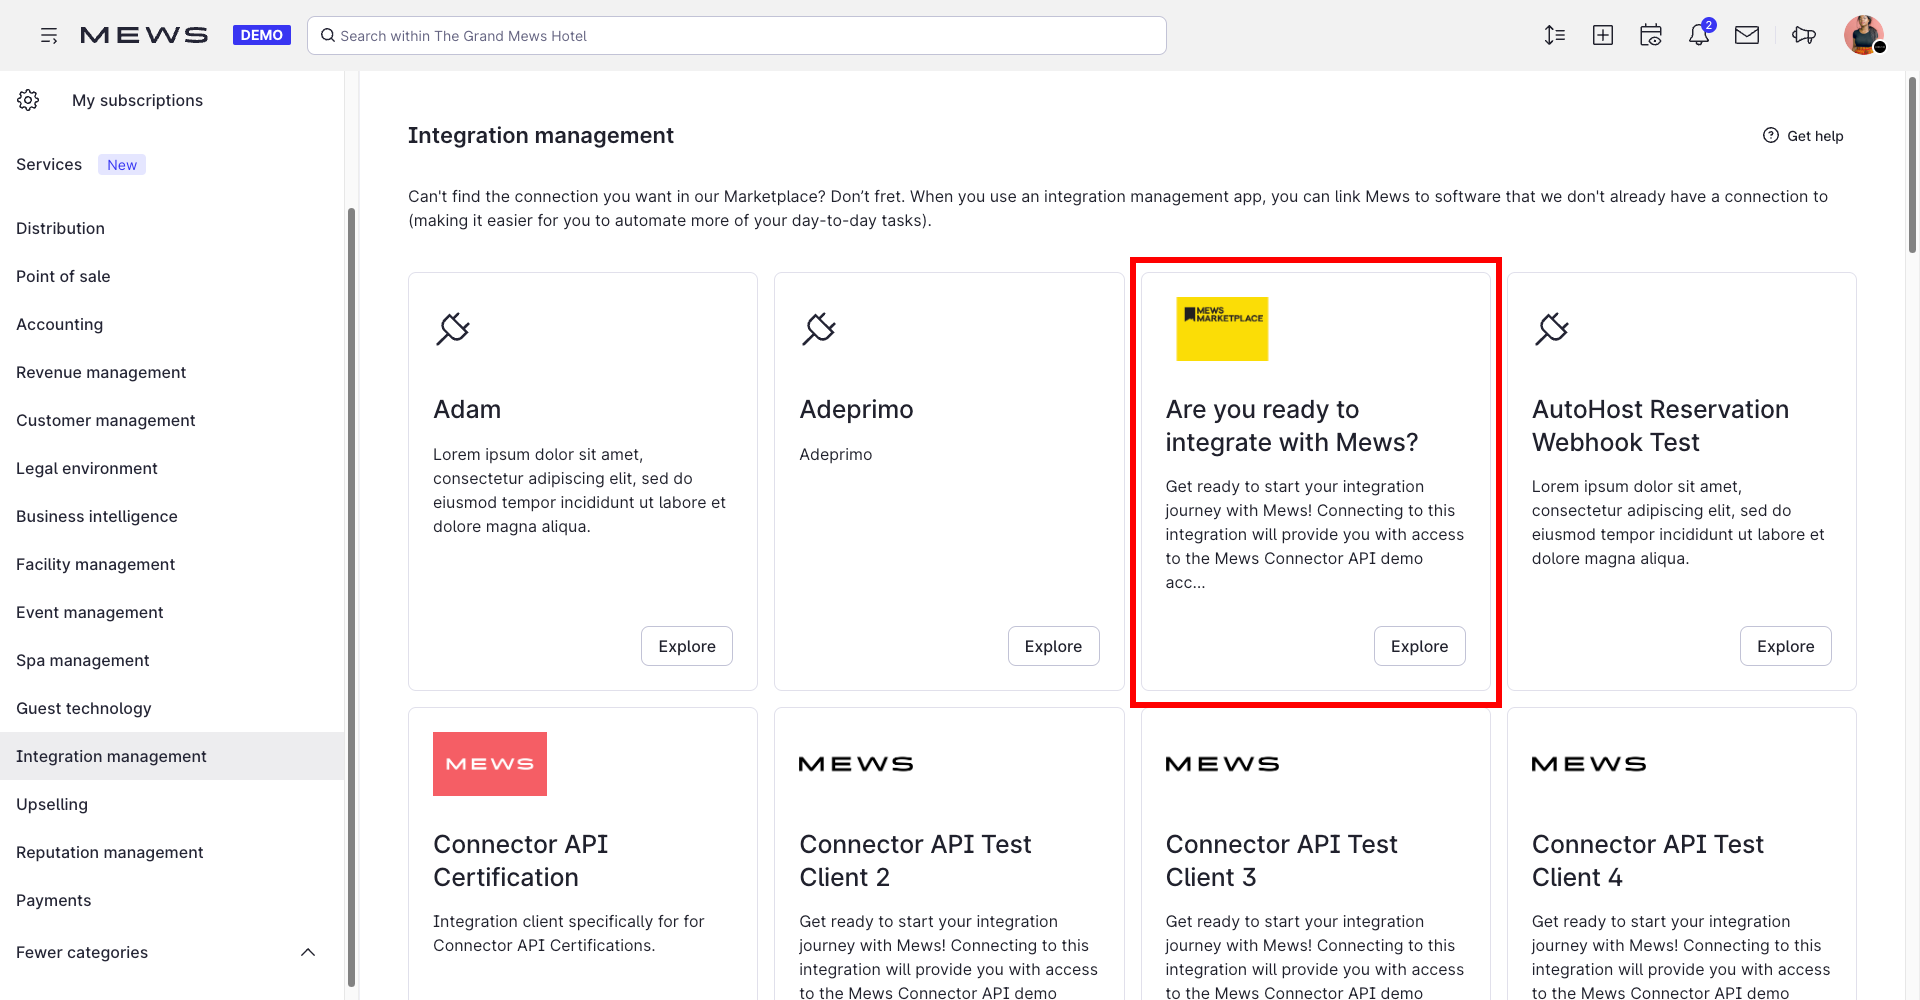
Task: Click the Mews Marketplace yellow logo
Action: [1221, 329]
